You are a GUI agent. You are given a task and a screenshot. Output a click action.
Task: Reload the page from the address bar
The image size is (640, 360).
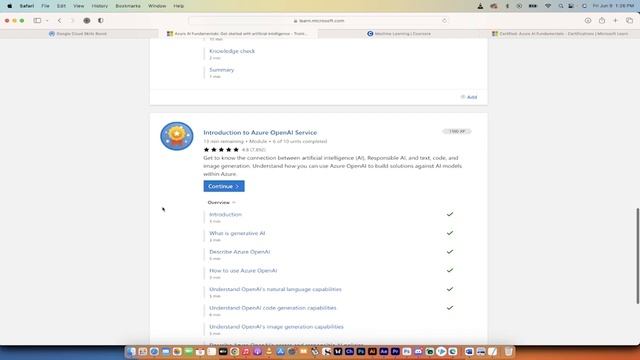(444, 20)
